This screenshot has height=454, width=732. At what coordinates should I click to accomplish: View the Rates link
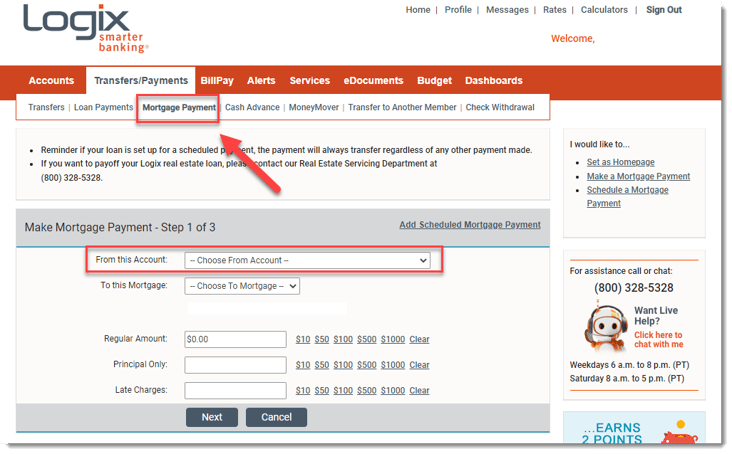coord(555,10)
